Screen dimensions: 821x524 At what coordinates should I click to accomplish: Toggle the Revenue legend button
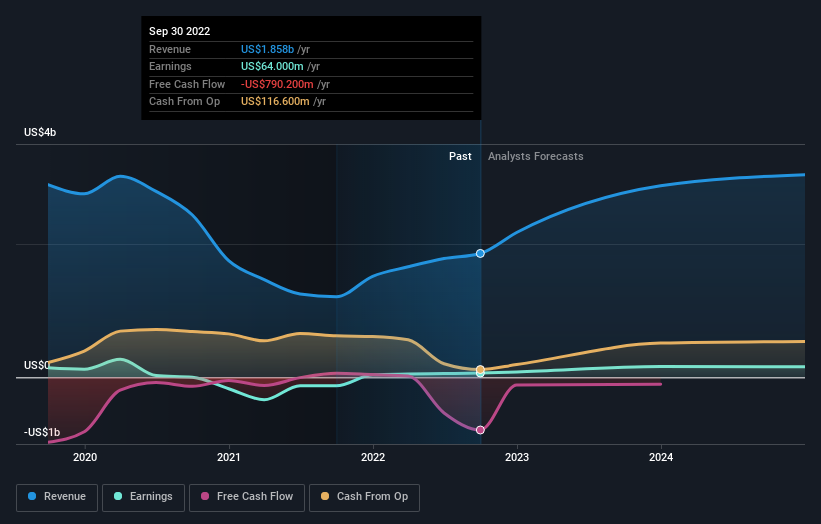57,497
